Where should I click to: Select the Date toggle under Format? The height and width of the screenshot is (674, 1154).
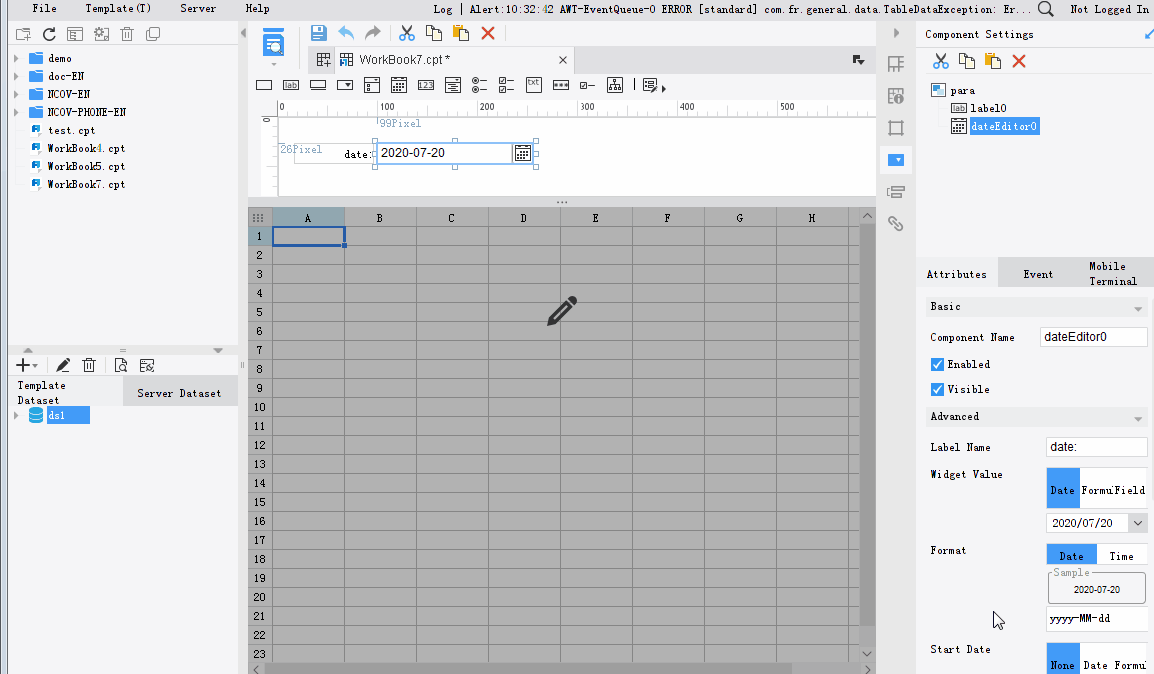[x=1072, y=556]
